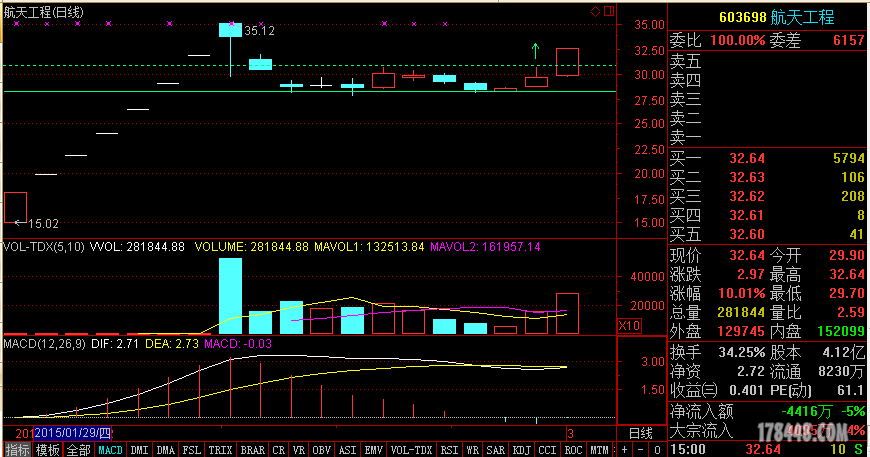Select the CR indicator tab
Viewport: 870px width, 457px height.
point(279,450)
